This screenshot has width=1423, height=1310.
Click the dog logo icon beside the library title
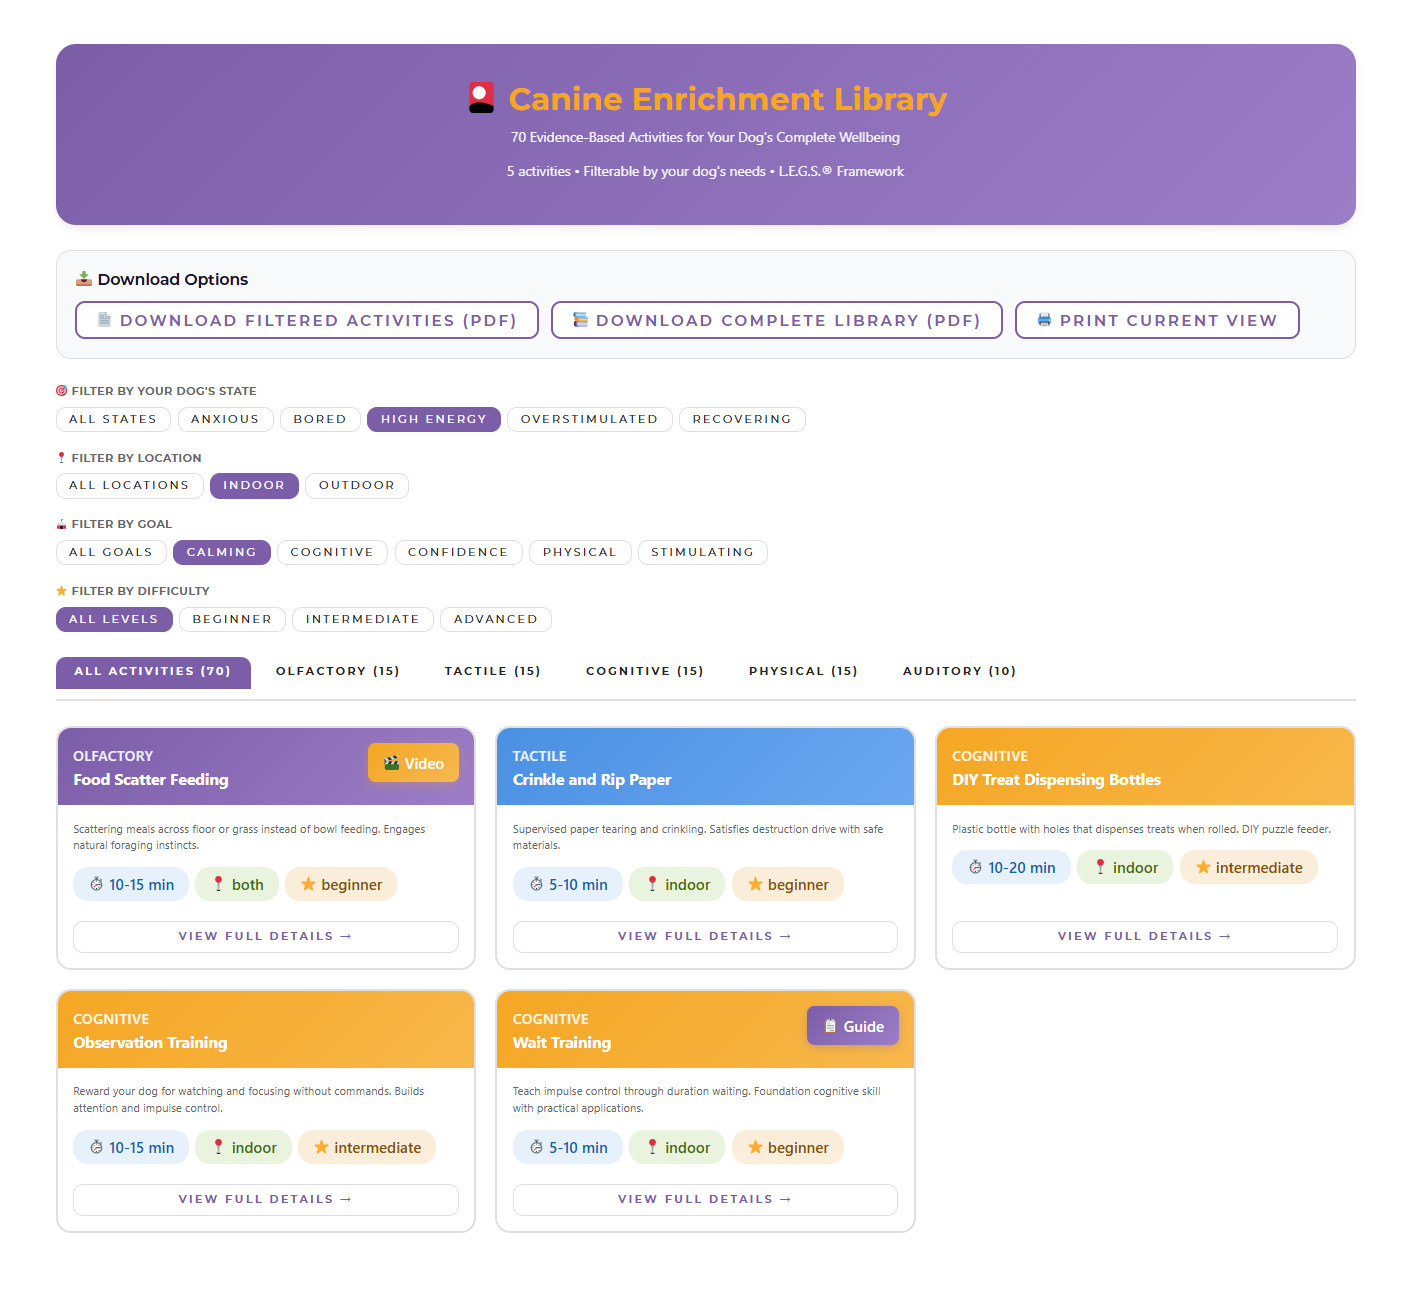pos(481,98)
